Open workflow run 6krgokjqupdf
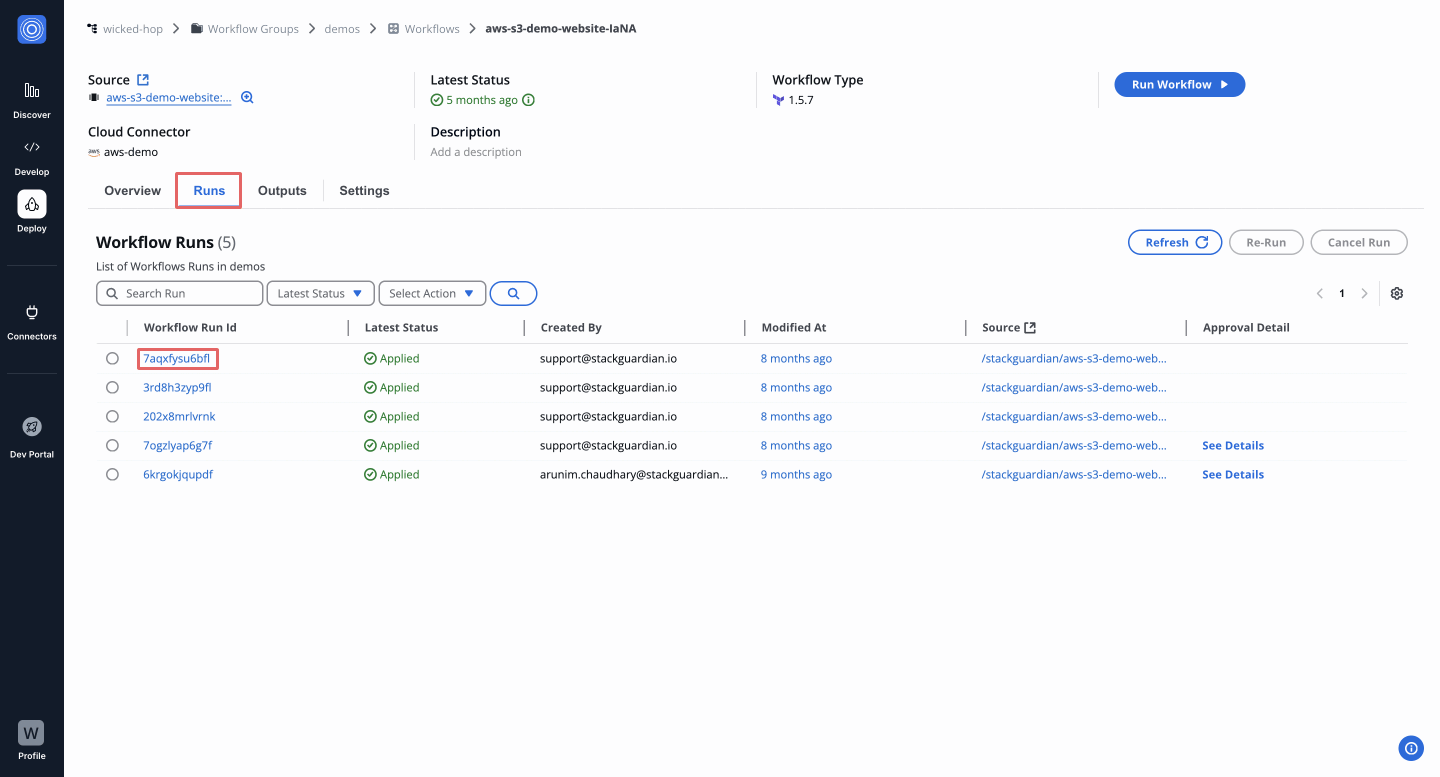 pos(178,474)
